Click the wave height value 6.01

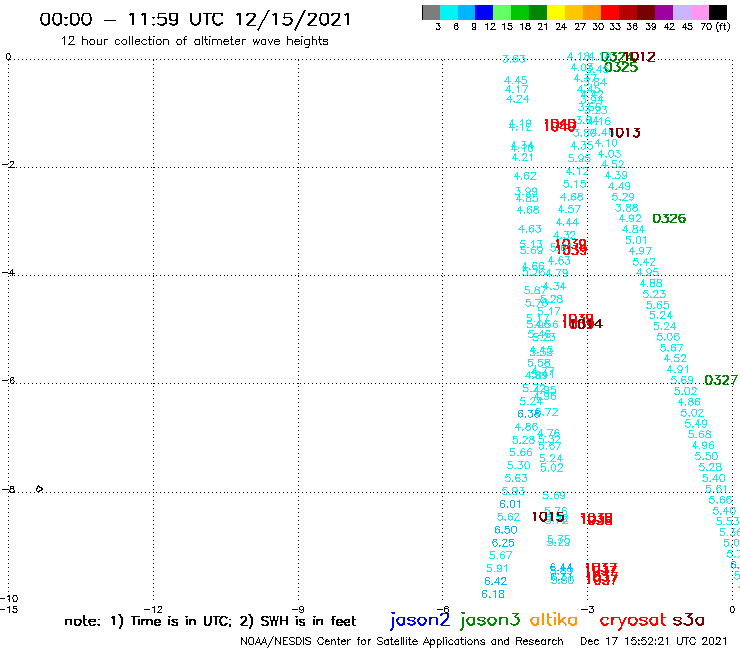(510, 504)
